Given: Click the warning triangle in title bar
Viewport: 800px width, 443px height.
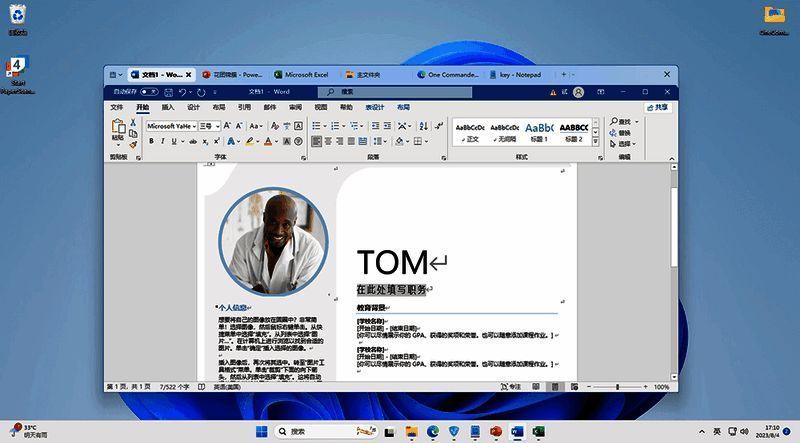Looking at the screenshot, I should pyautogui.click(x=553, y=92).
